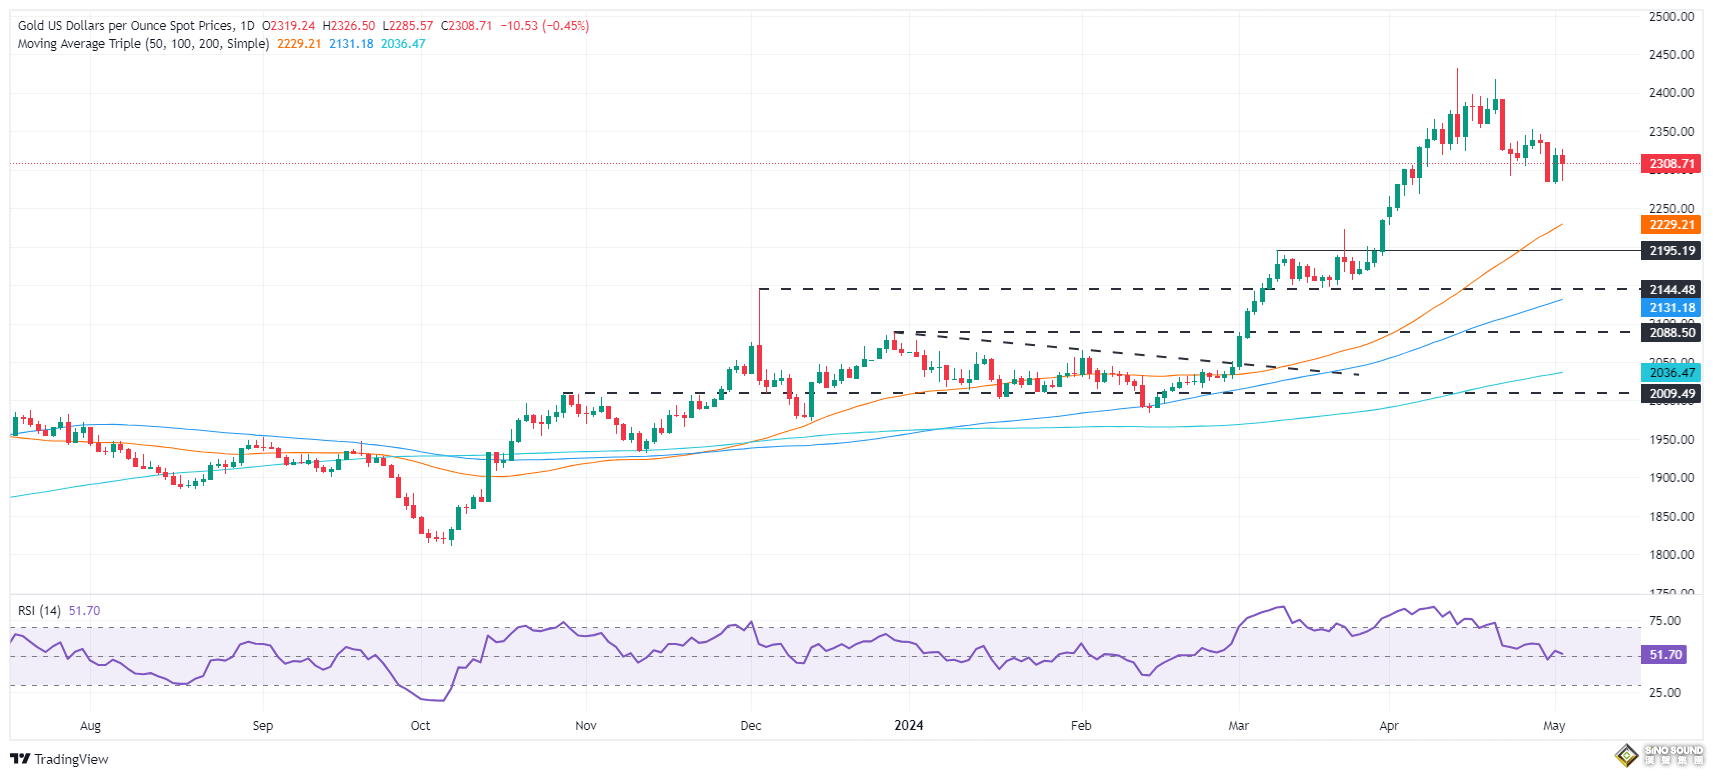Click the 2009.49 support level label

[1671, 394]
